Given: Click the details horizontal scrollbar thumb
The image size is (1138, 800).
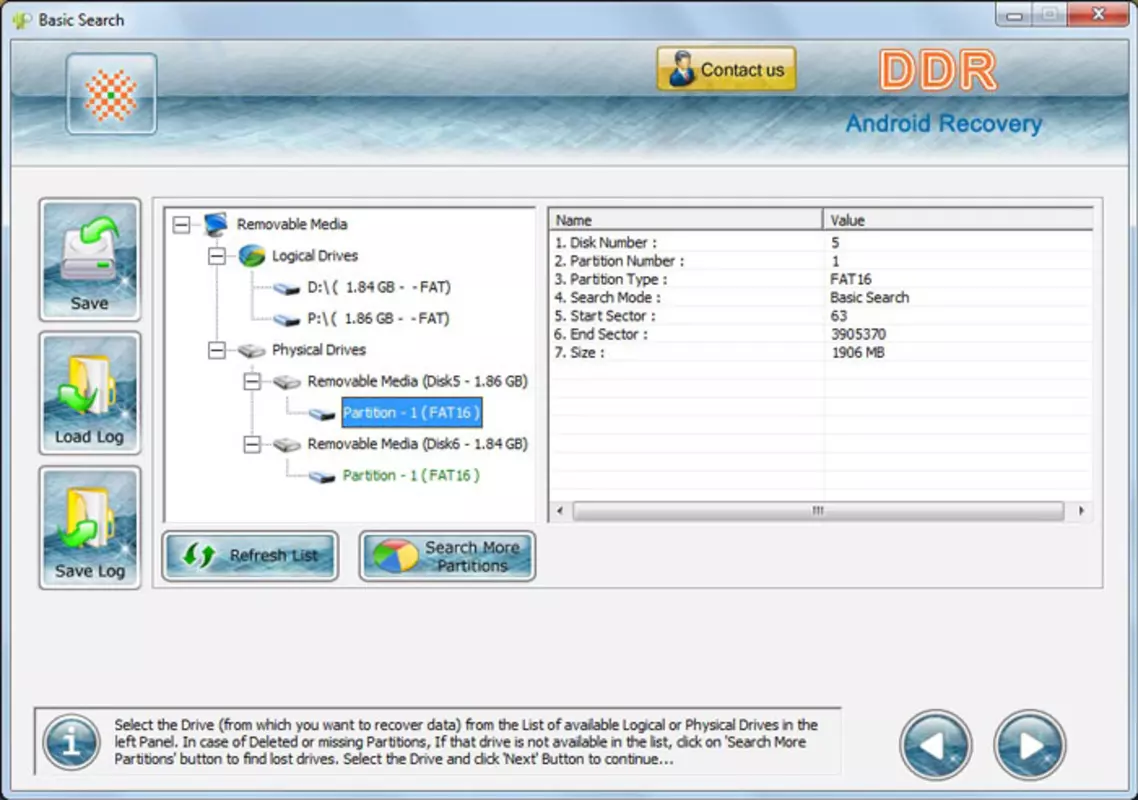Looking at the screenshot, I should point(818,511).
